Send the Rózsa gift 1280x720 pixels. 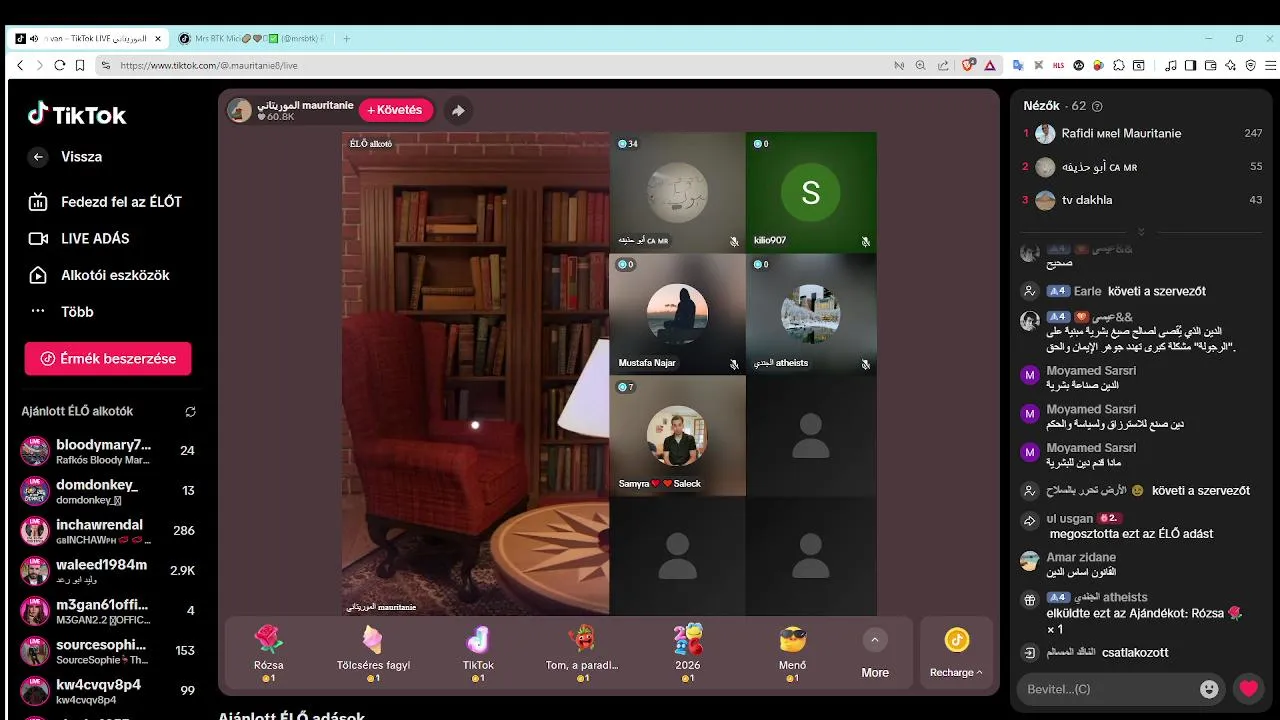(x=269, y=652)
